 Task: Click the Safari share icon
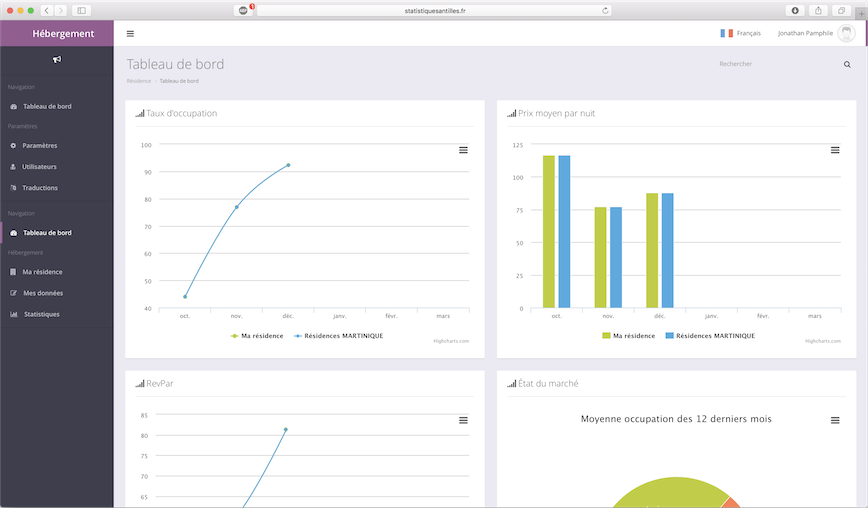coord(818,11)
